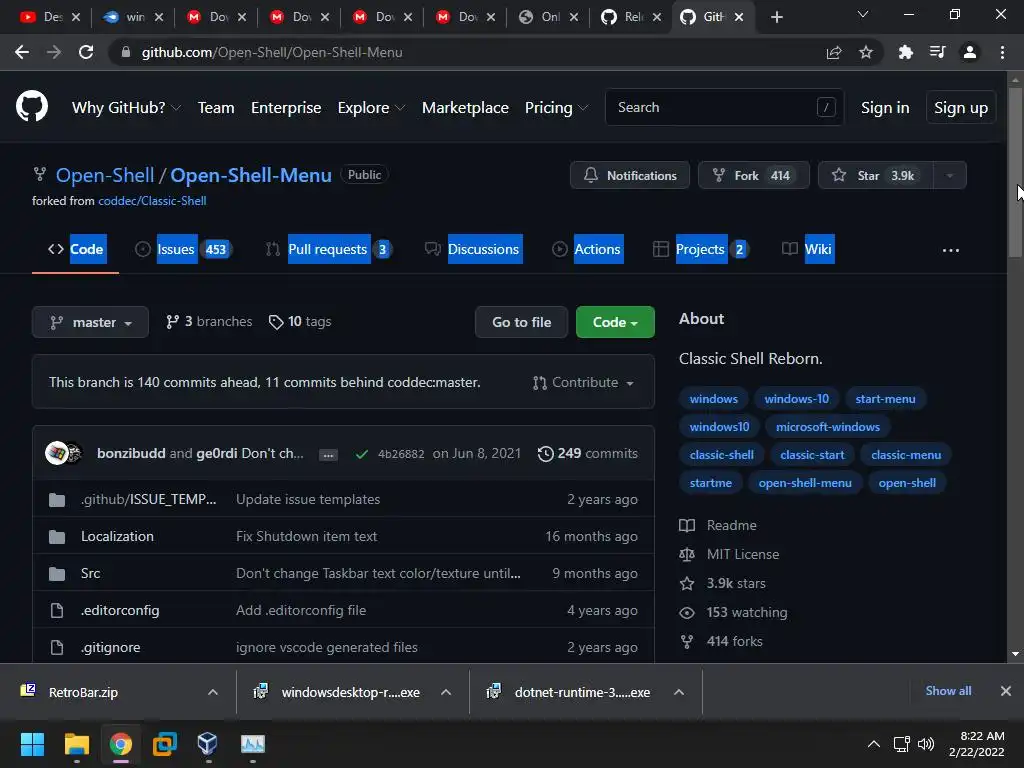The image size is (1024, 768).
Task: Click Sign in link
Action: coord(885,108)
